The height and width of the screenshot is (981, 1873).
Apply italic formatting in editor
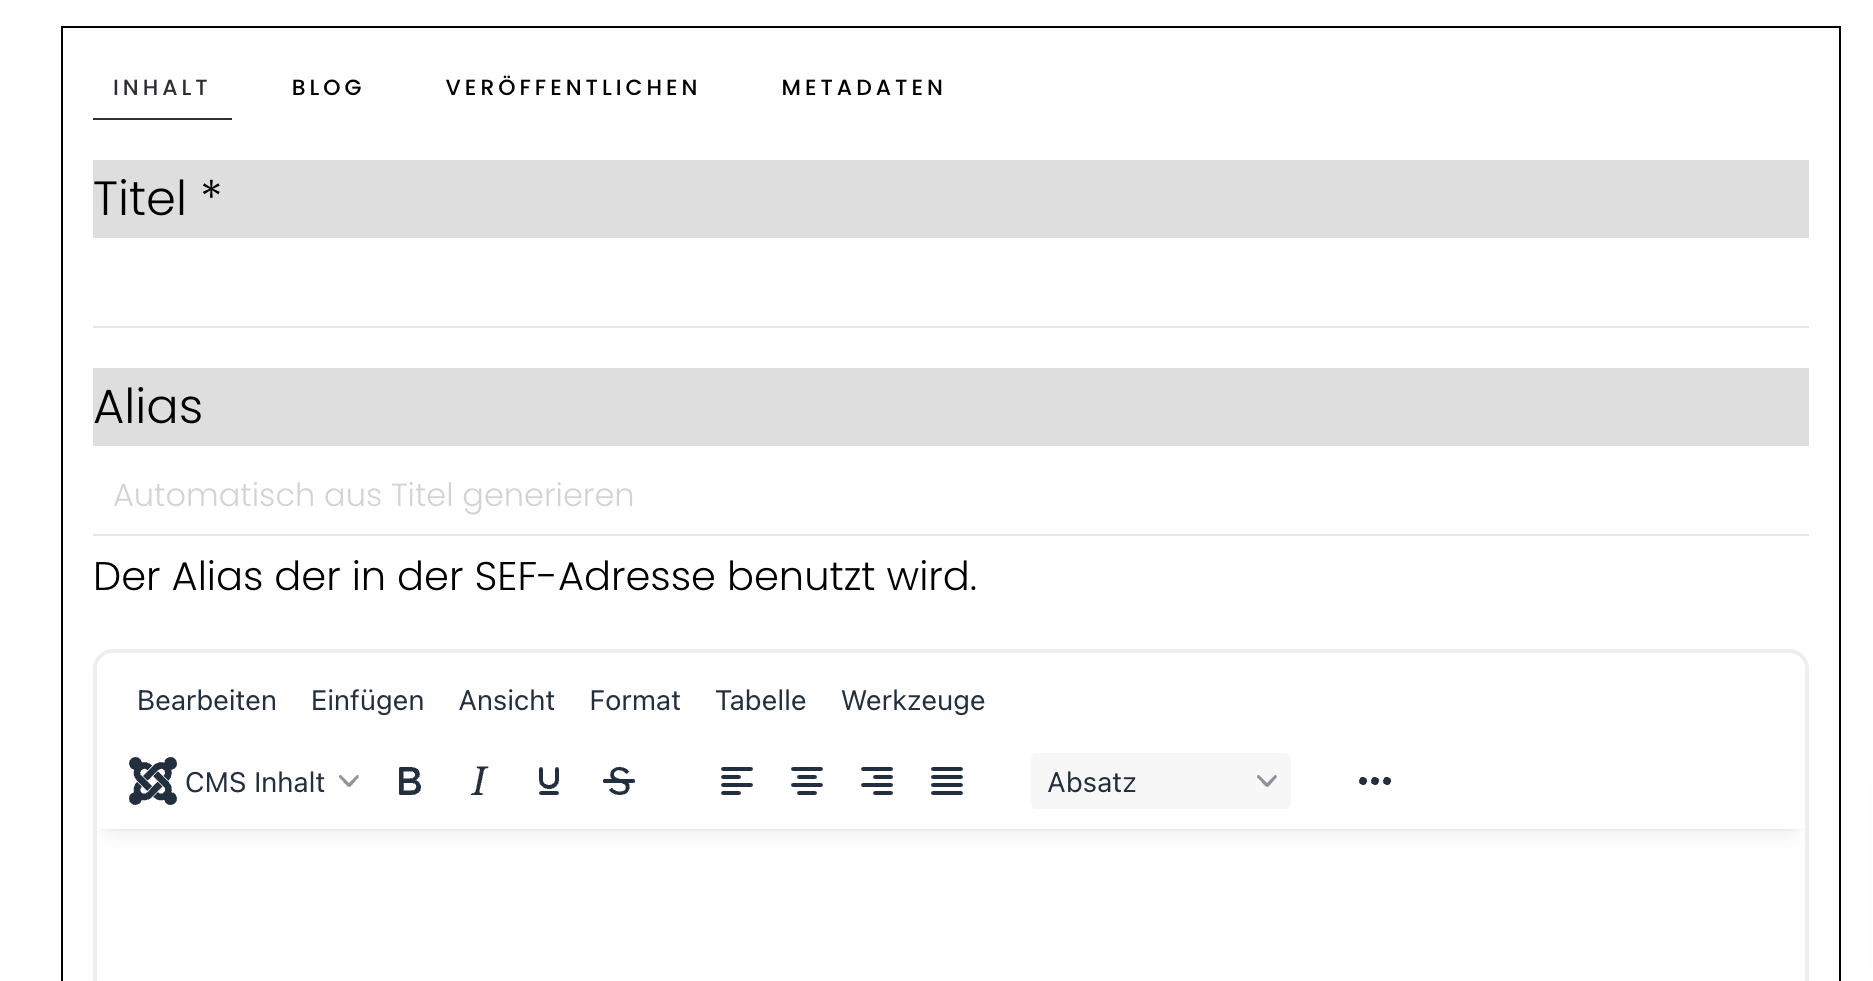point(479,781)
